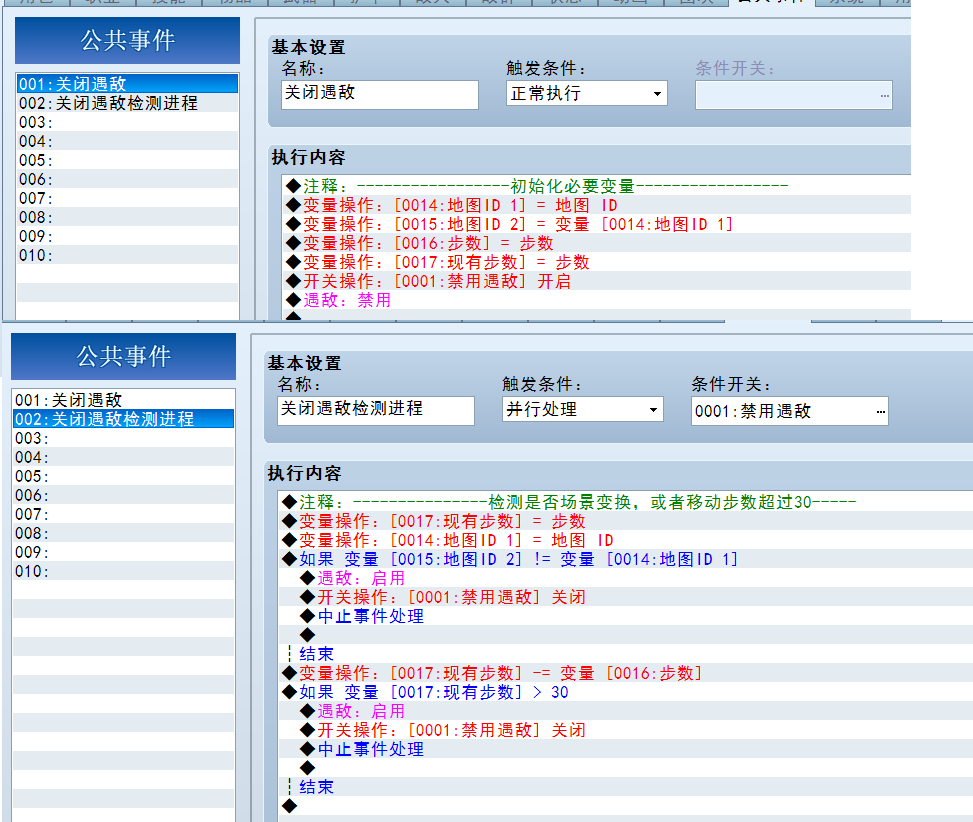Select 002:关闭遇敌检测进程 in top list
The height and width of the screenshot is (822, 973).
pyautogui.click(x=127, y=103)
